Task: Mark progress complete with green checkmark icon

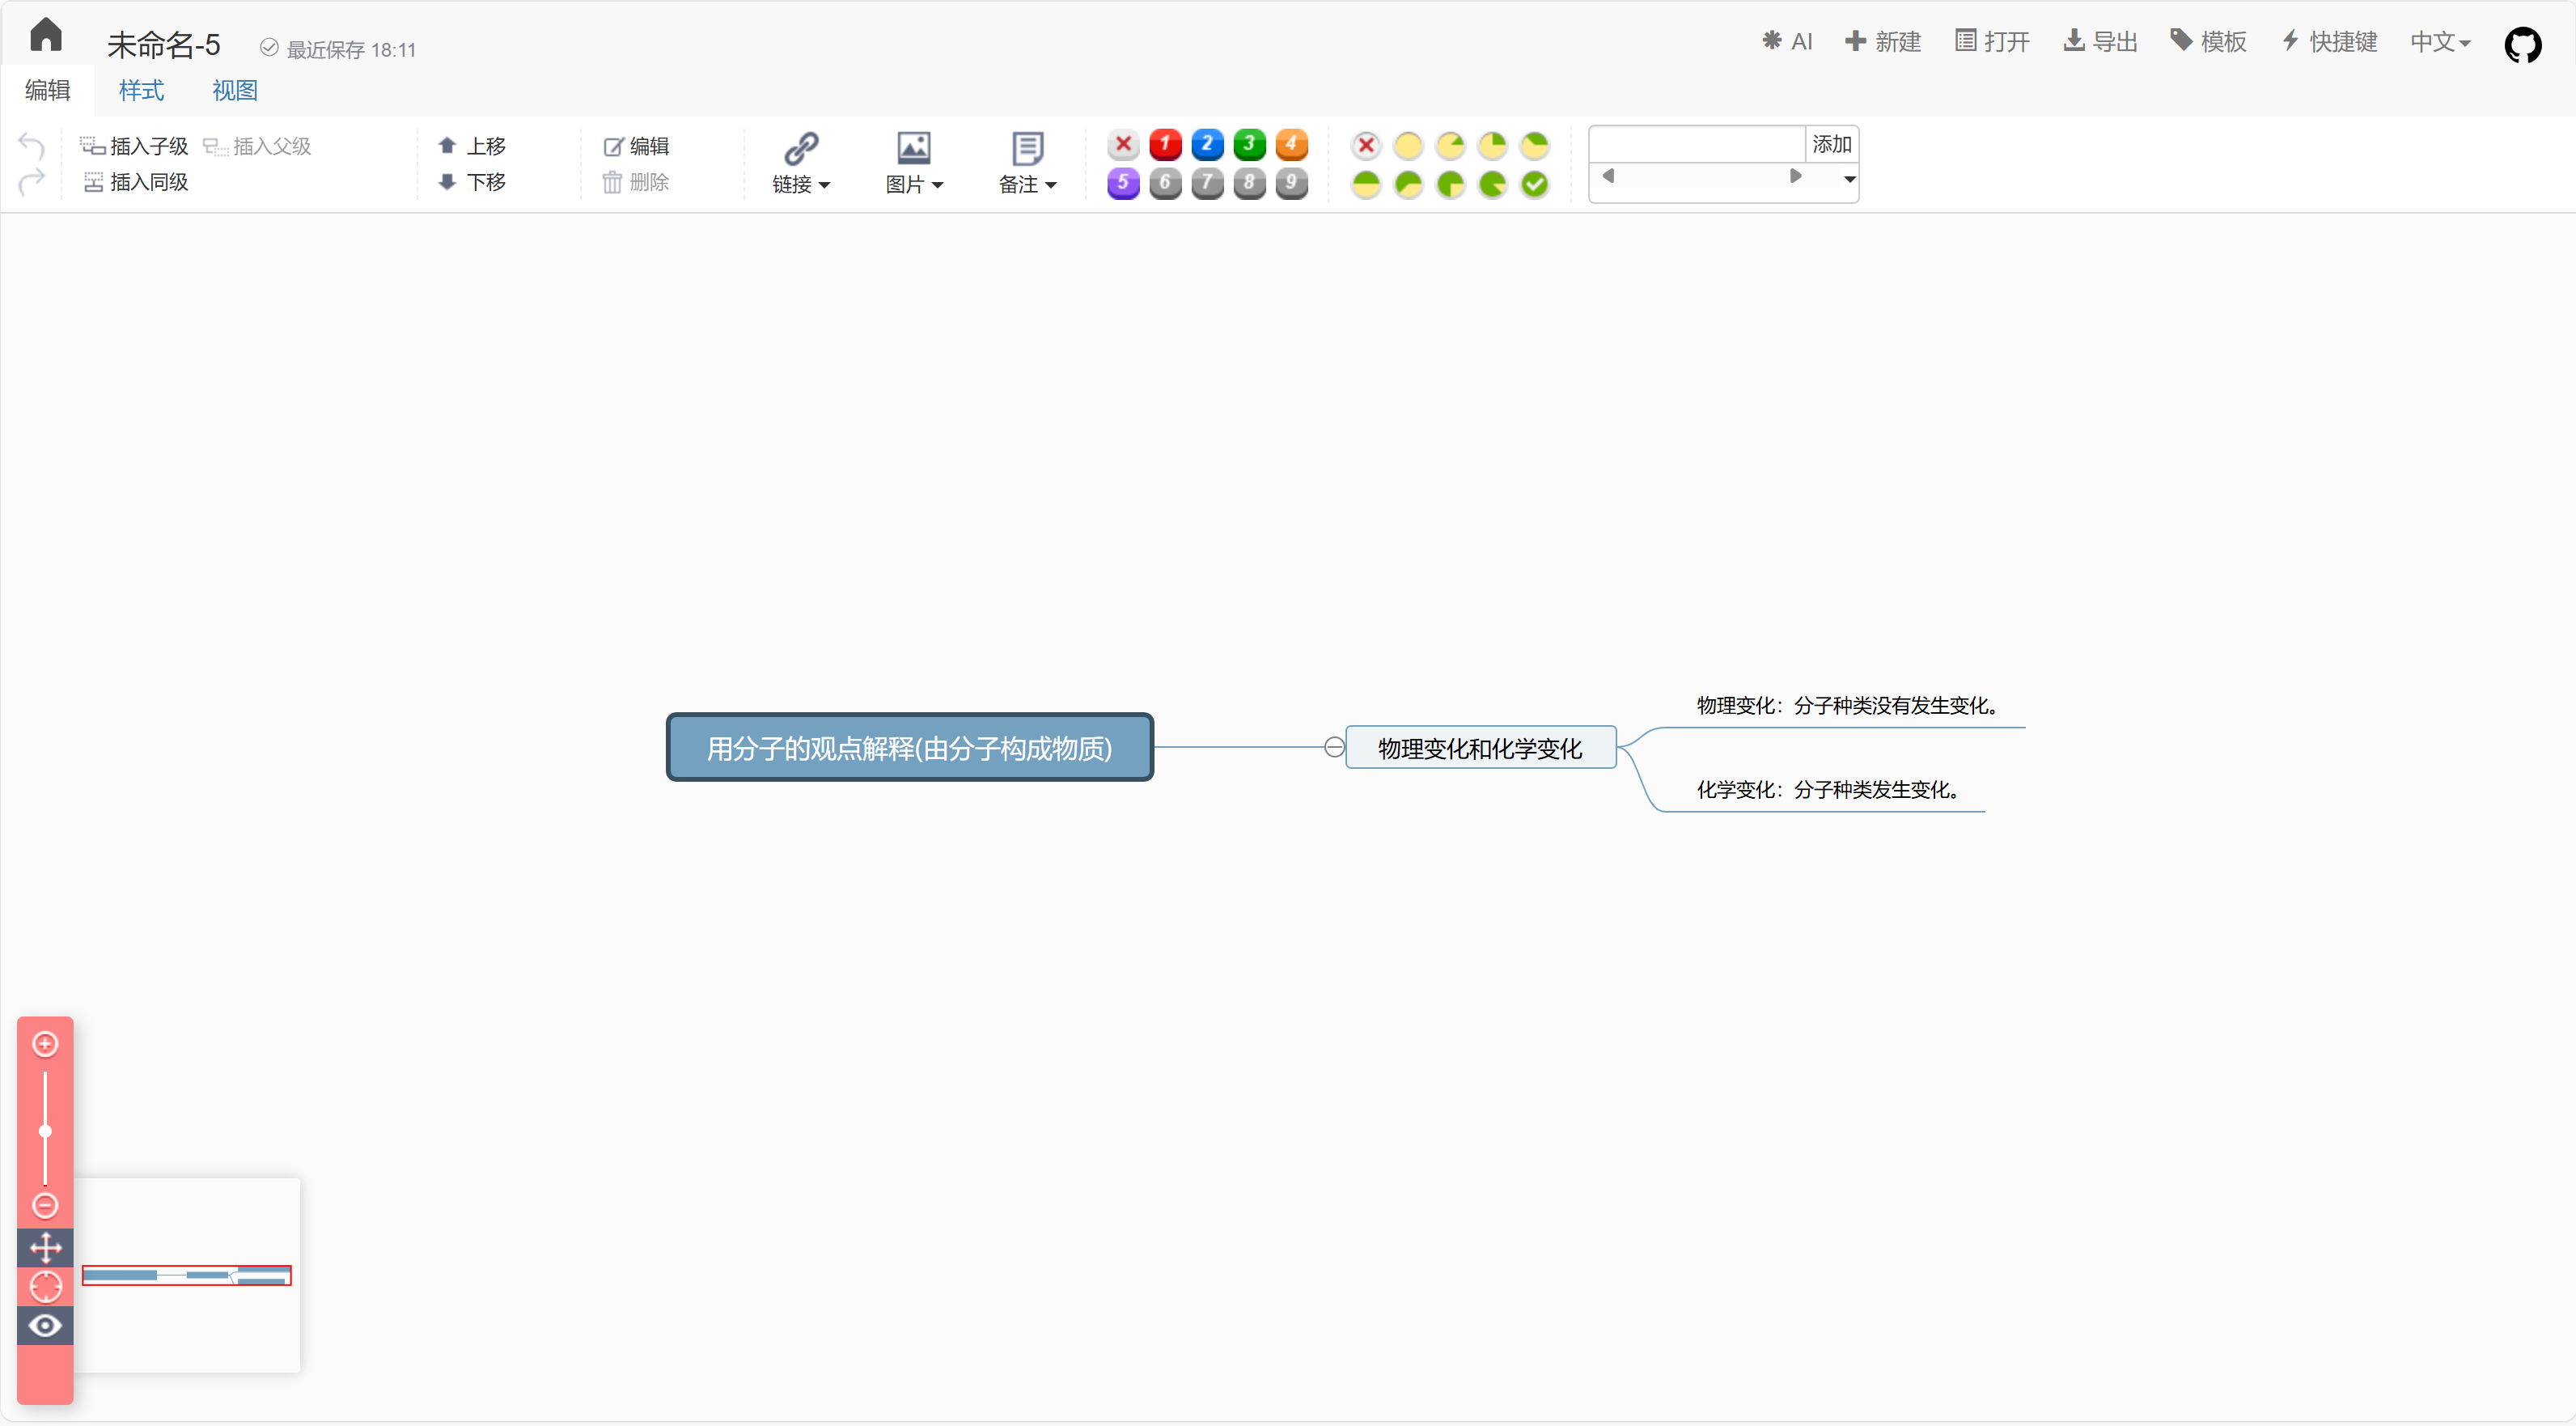Action: click(x=1535, y=184)
